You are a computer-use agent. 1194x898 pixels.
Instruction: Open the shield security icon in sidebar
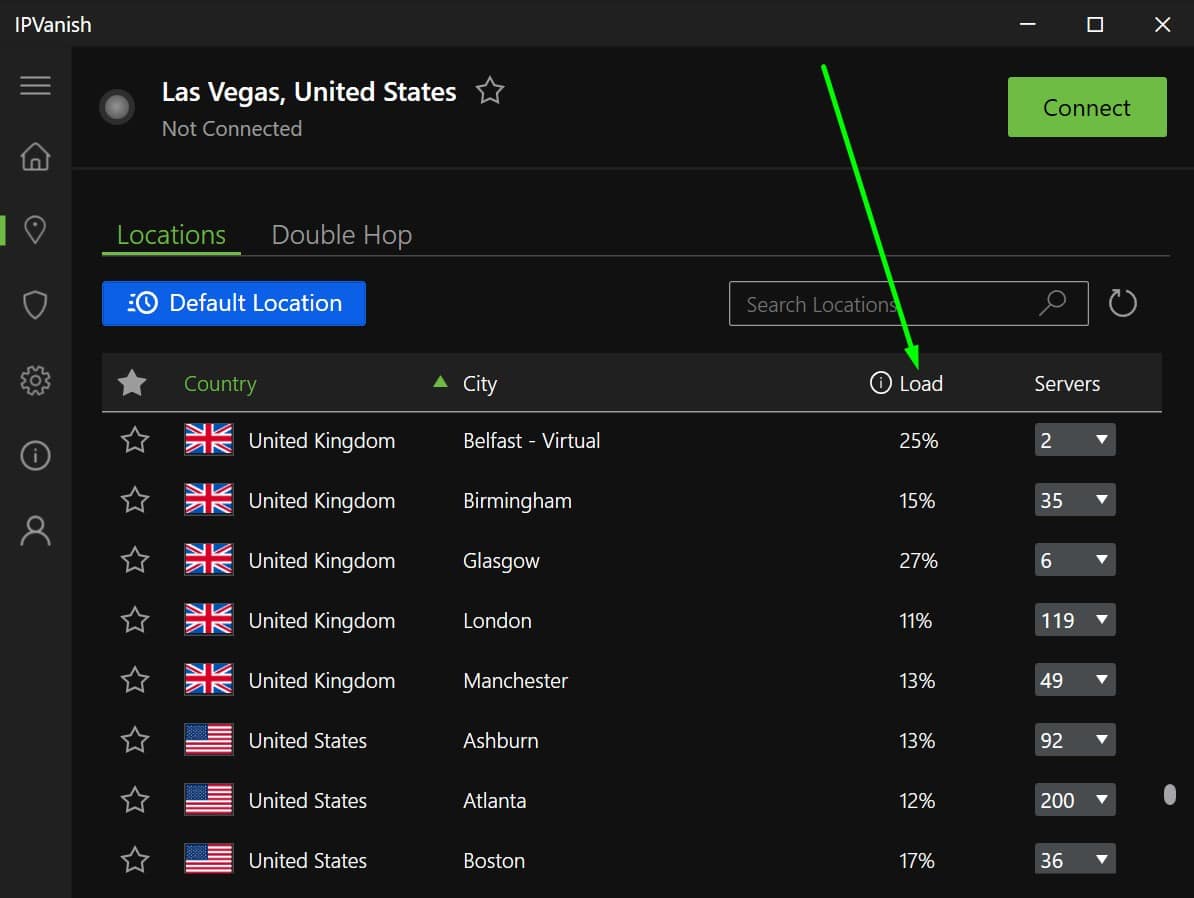pyautogui.click(x=35, y=305)
